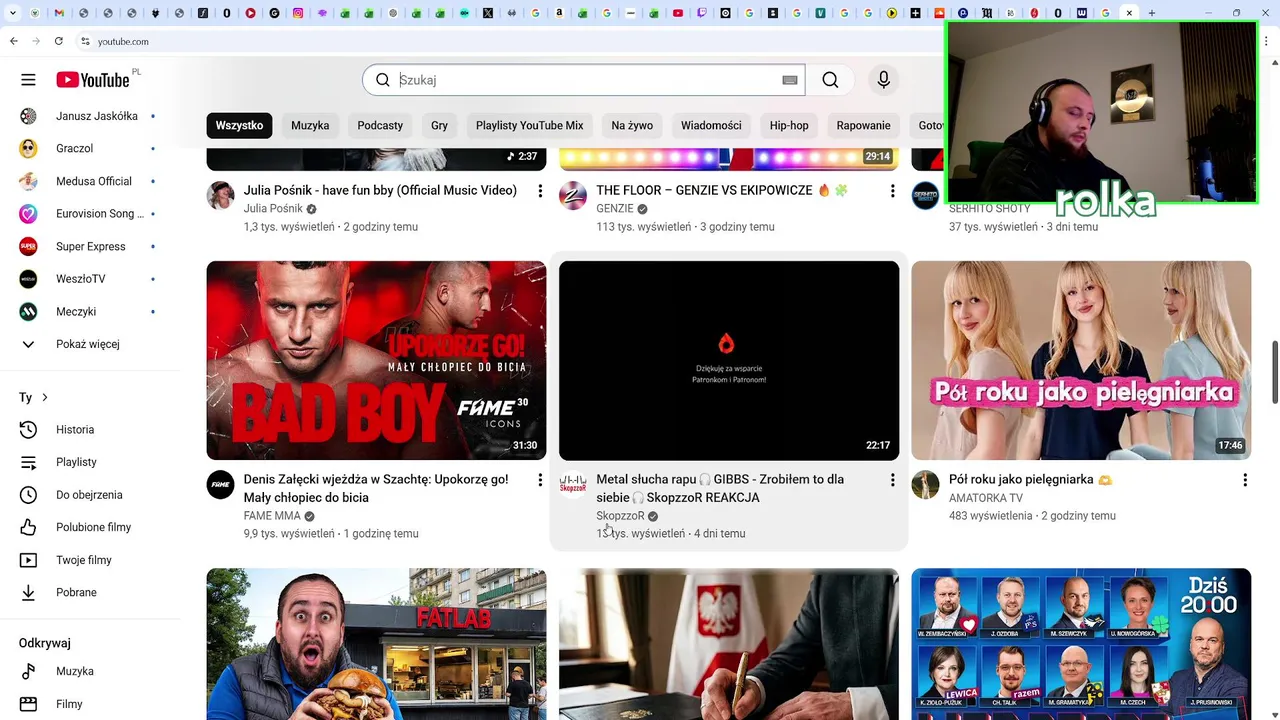The width and height of the screenshot is (1280, 720).
Task: Reload the page with the browser refresh button
Action: (x=59, y=41)
